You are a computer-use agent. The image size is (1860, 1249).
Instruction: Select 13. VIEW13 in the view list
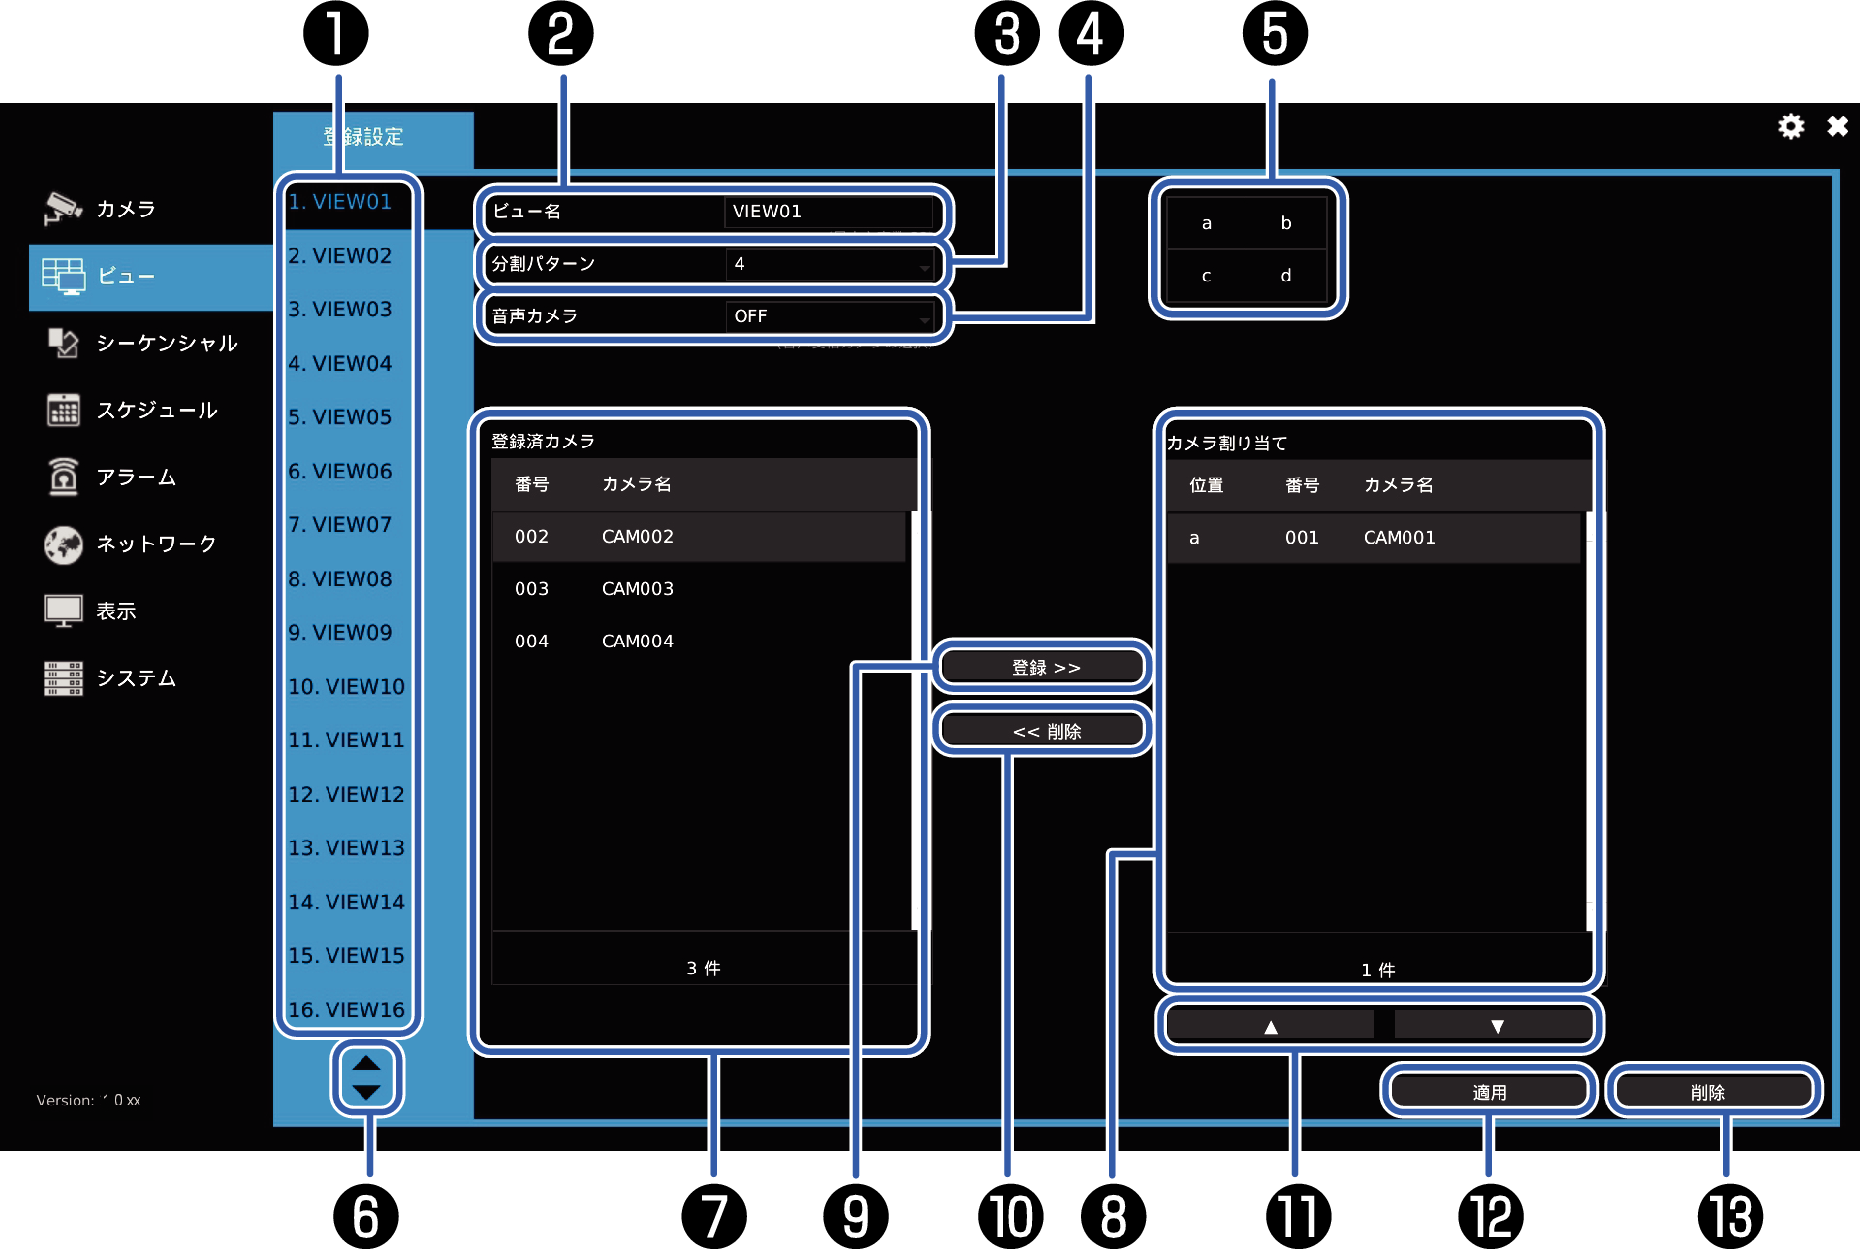pos(347,848)
